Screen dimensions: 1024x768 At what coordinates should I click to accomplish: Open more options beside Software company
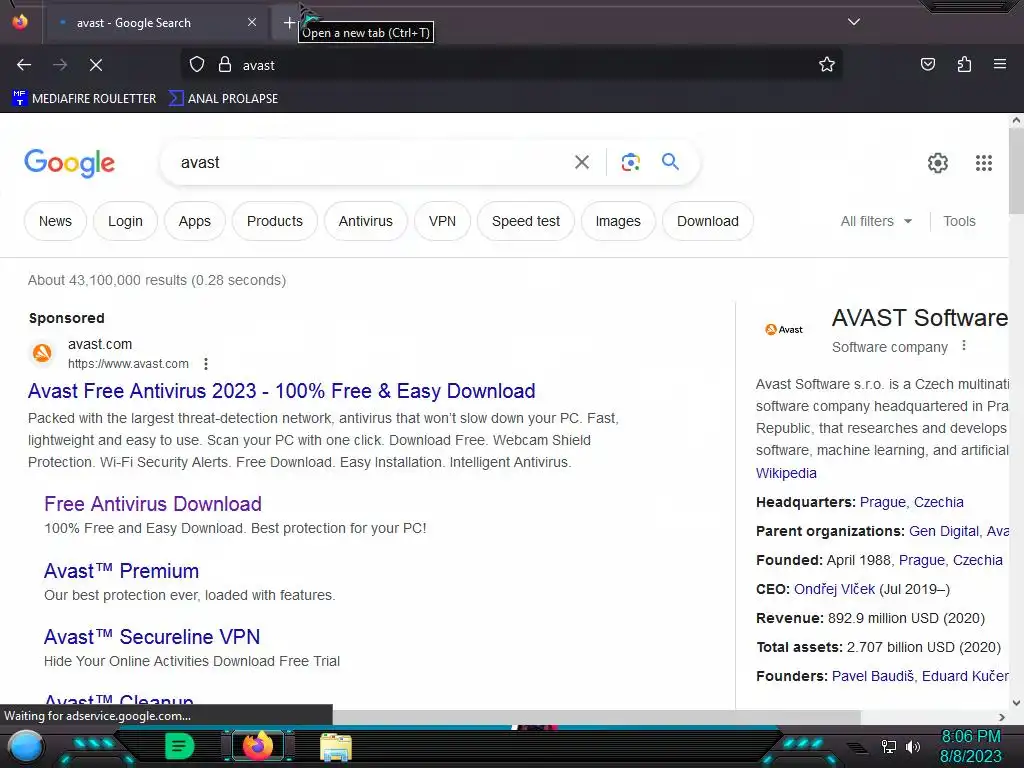(964, 345)
